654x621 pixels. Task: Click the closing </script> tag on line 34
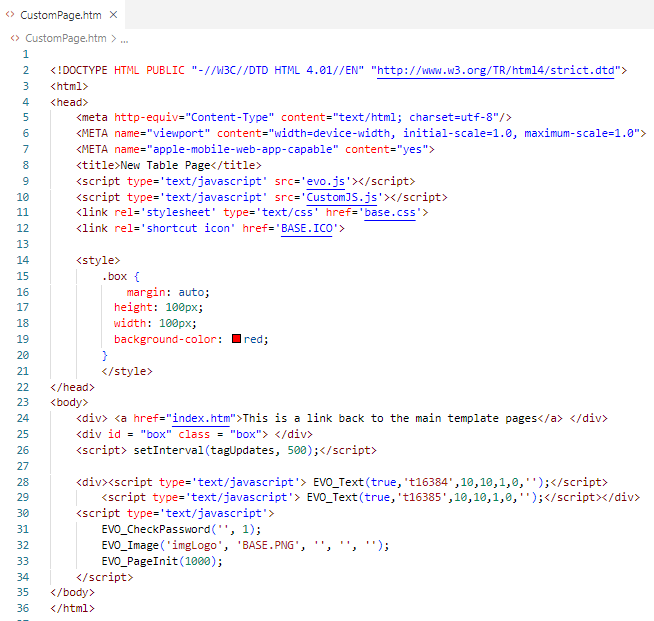click(105, 578)
